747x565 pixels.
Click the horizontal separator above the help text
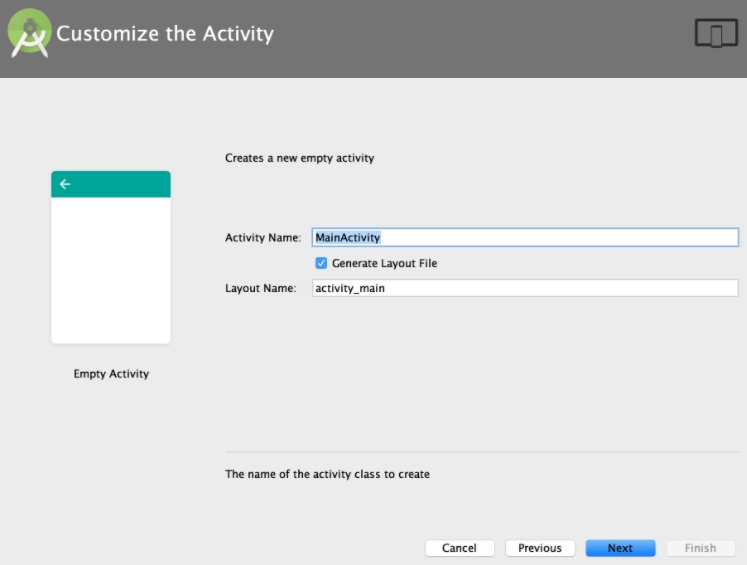(482, 452)
